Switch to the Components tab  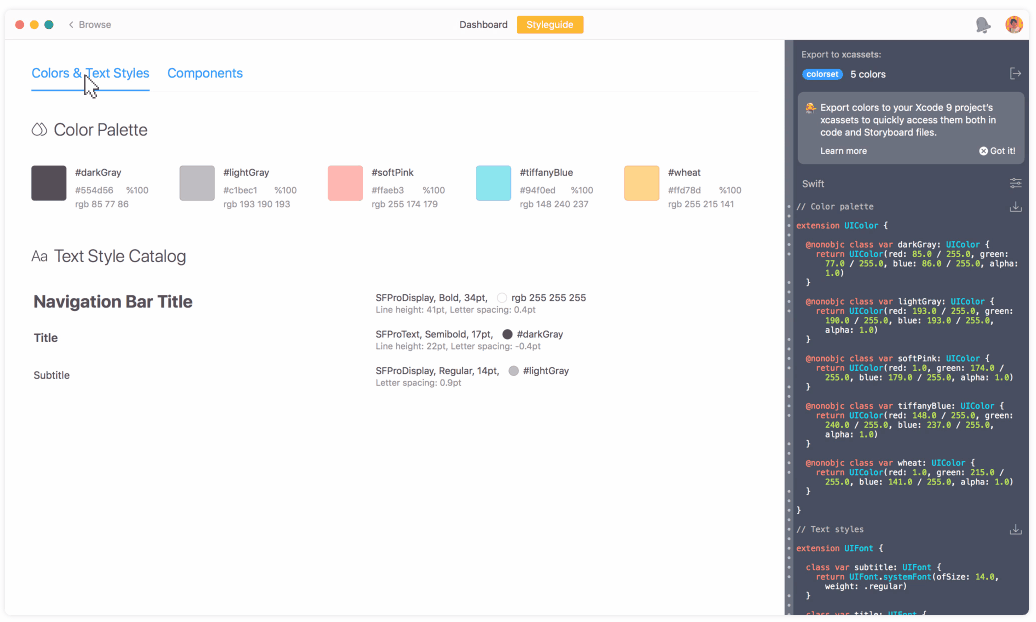click(205, 73)
